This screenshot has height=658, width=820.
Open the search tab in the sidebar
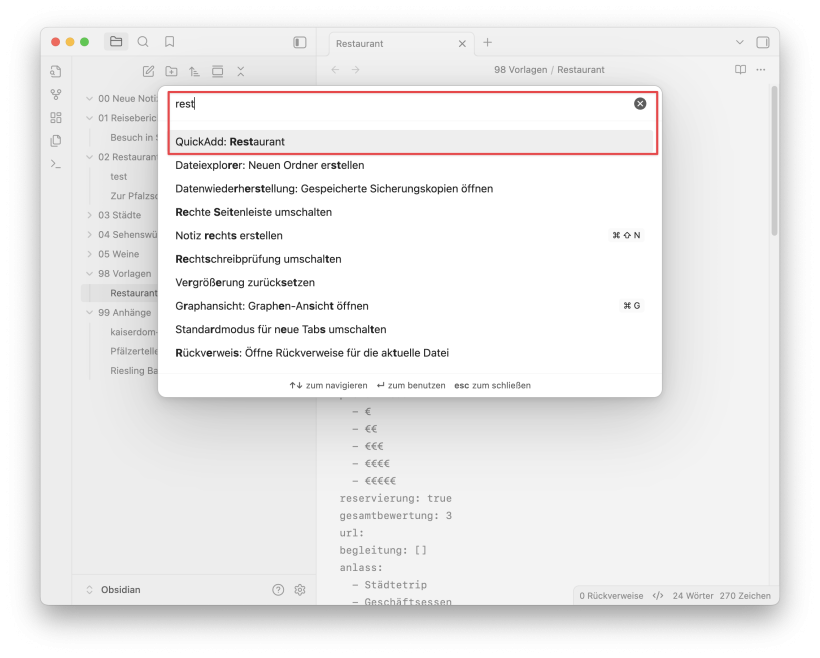pos(143,42)
